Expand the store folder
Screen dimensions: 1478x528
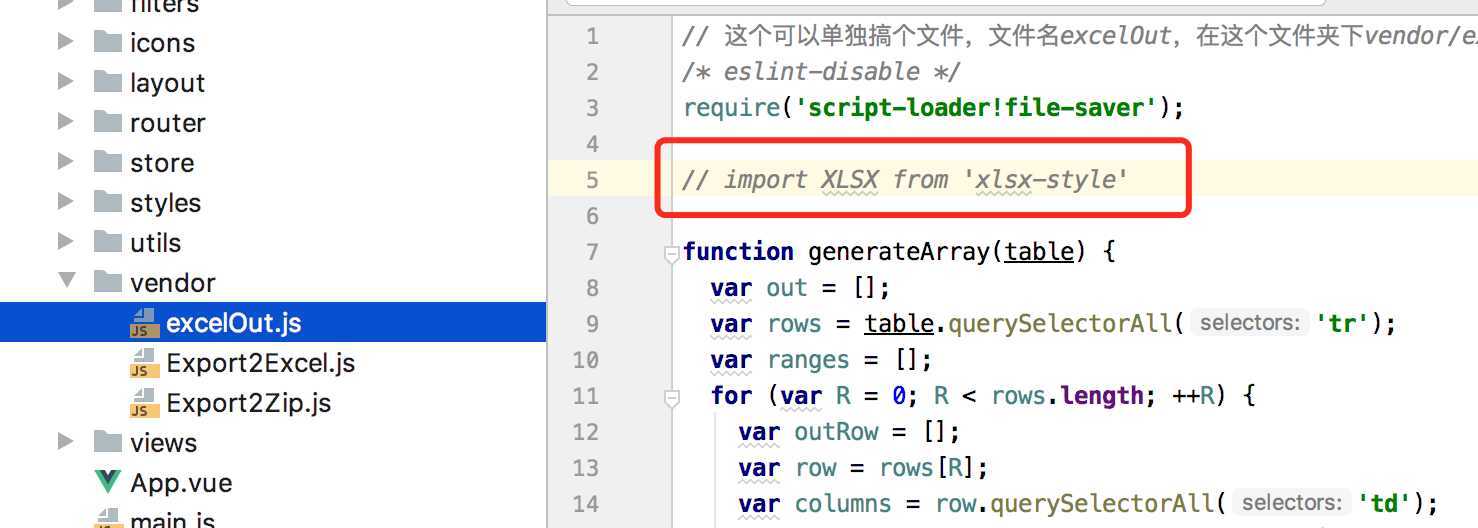[66, 162]
